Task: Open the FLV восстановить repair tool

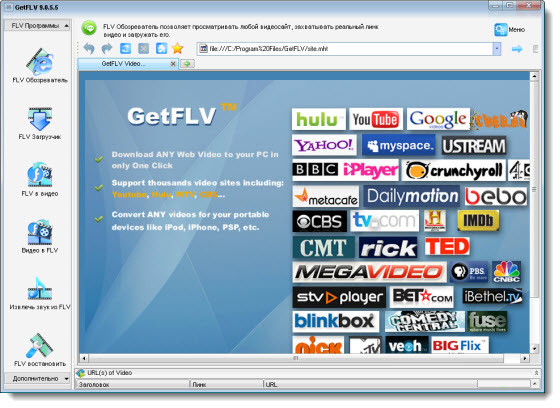Action: pyautogui.click(x=40, y=350)
